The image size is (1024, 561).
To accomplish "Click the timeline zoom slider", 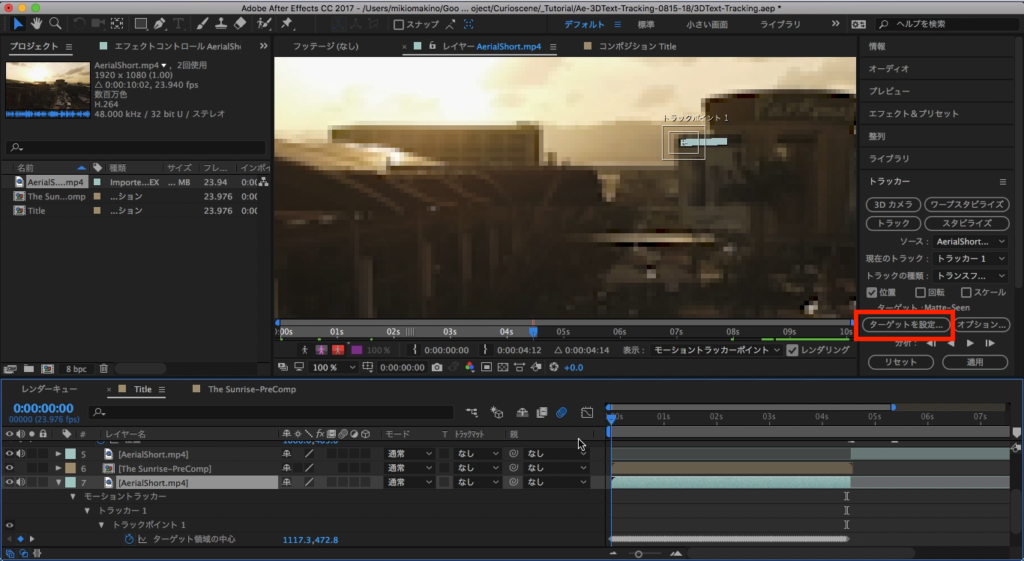I will 638,553.
